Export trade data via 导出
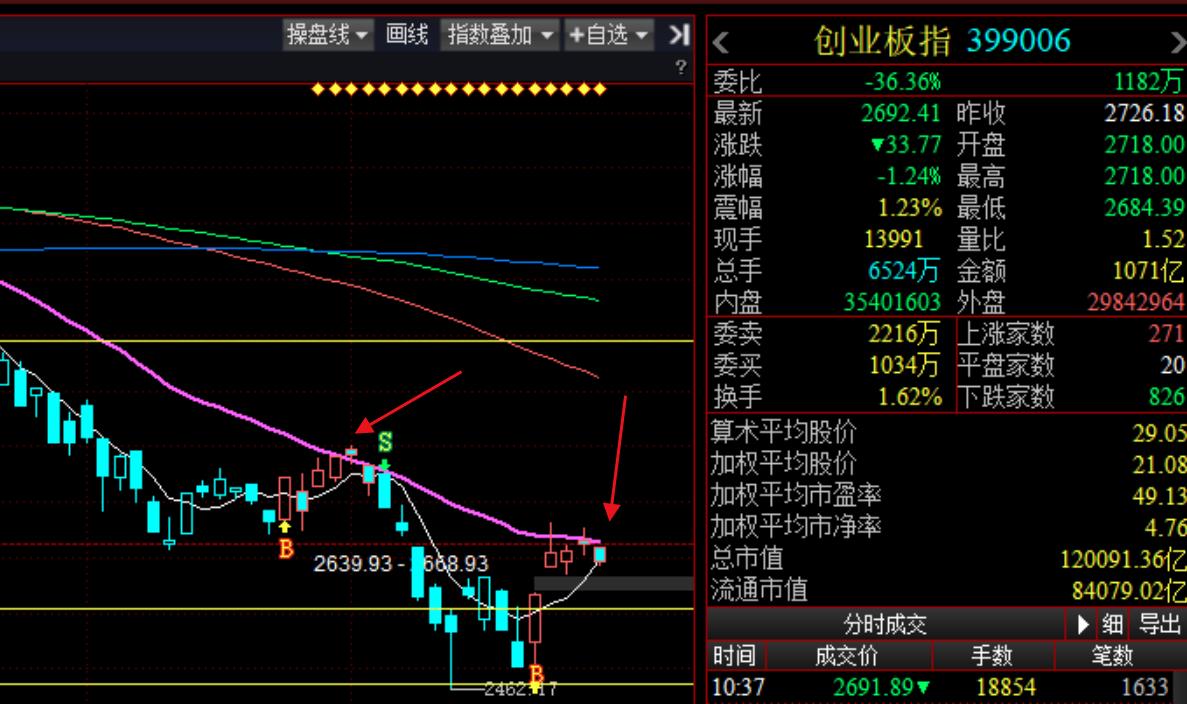The width and height of the screenshot is (1187, 704). tap(1158, 624)
